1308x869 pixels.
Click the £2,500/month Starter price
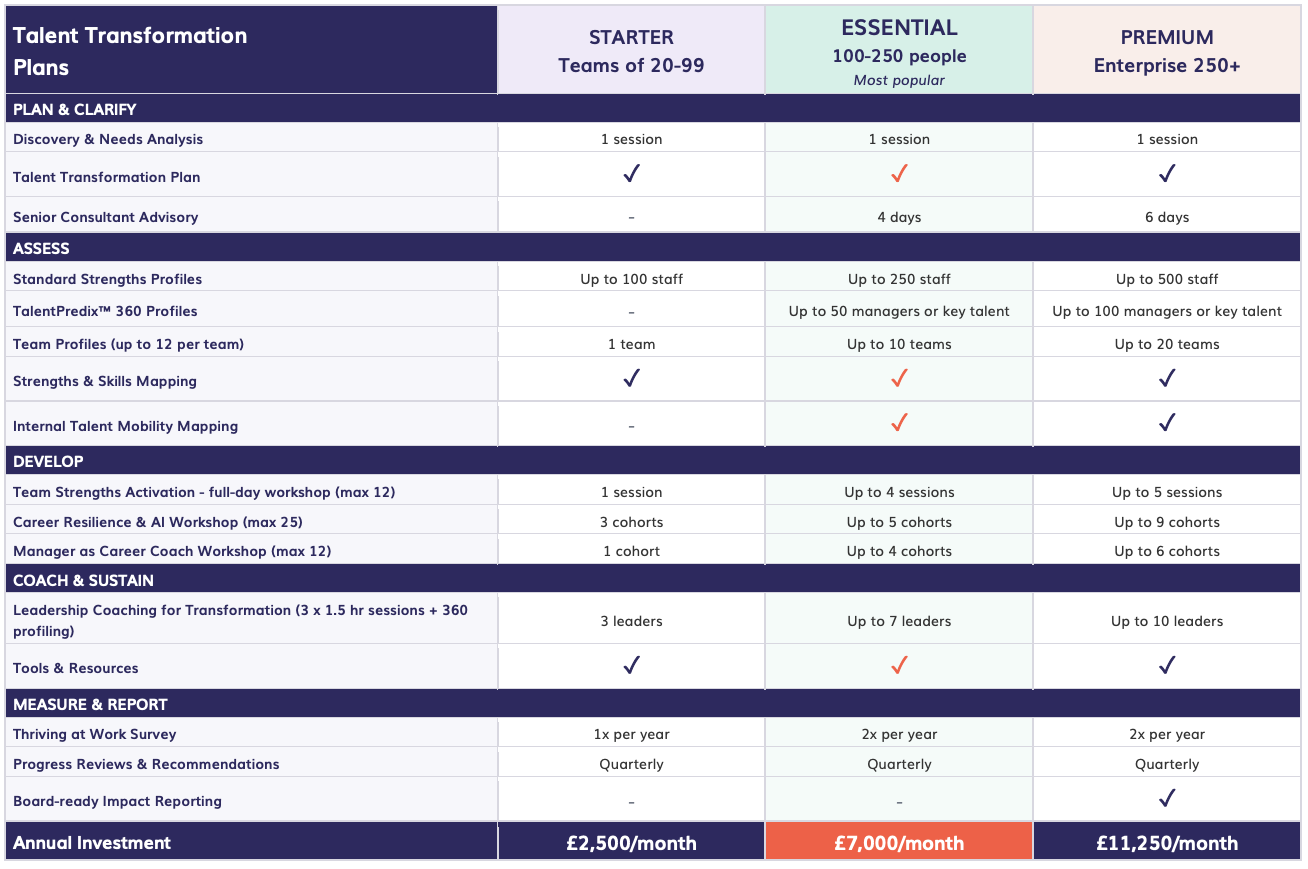coord(631,843)
